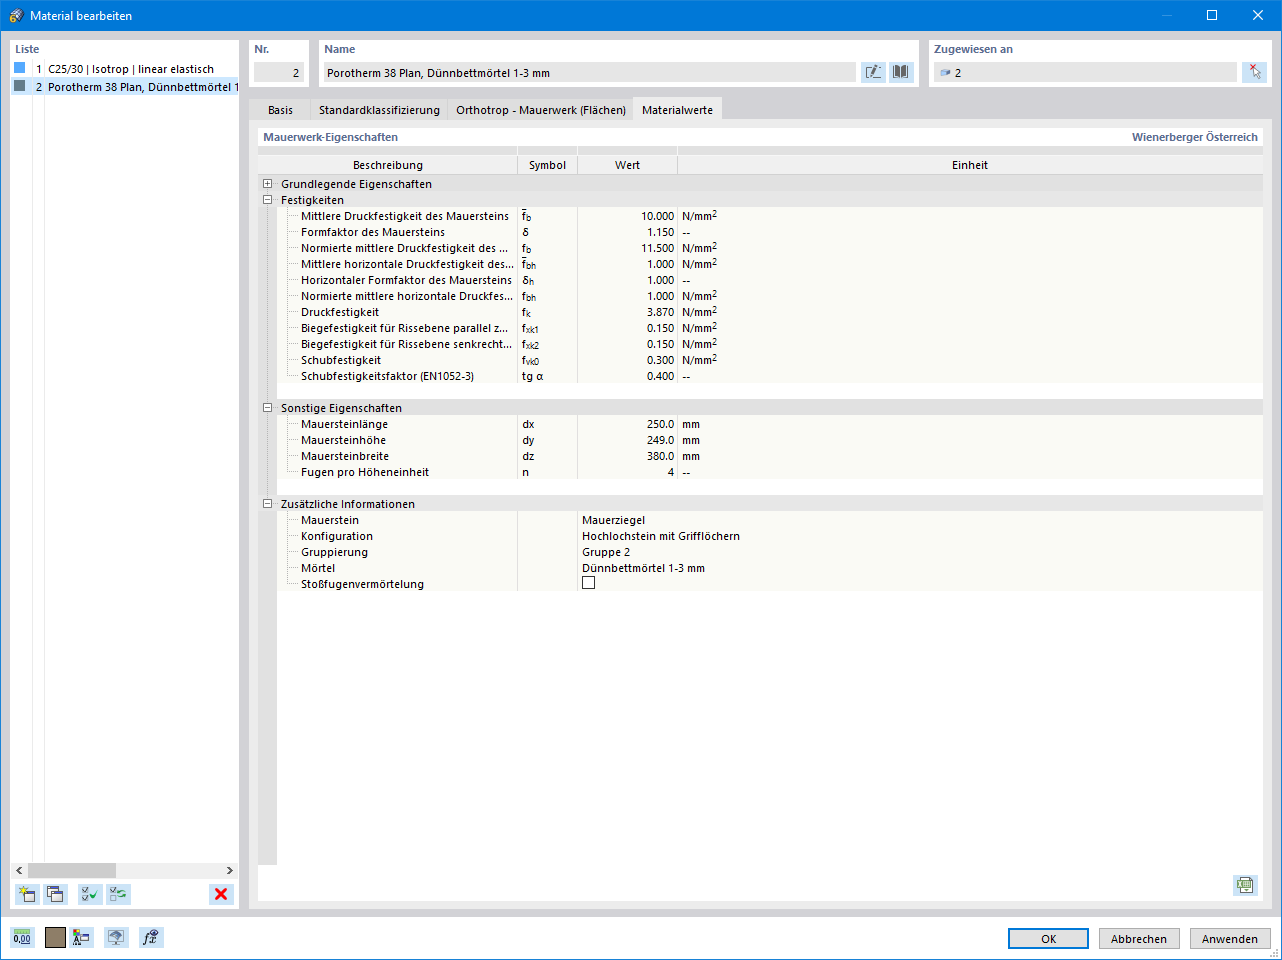Create a new material in the list
This screenshot has height=960, width=1282.
(x=27, y=894)
